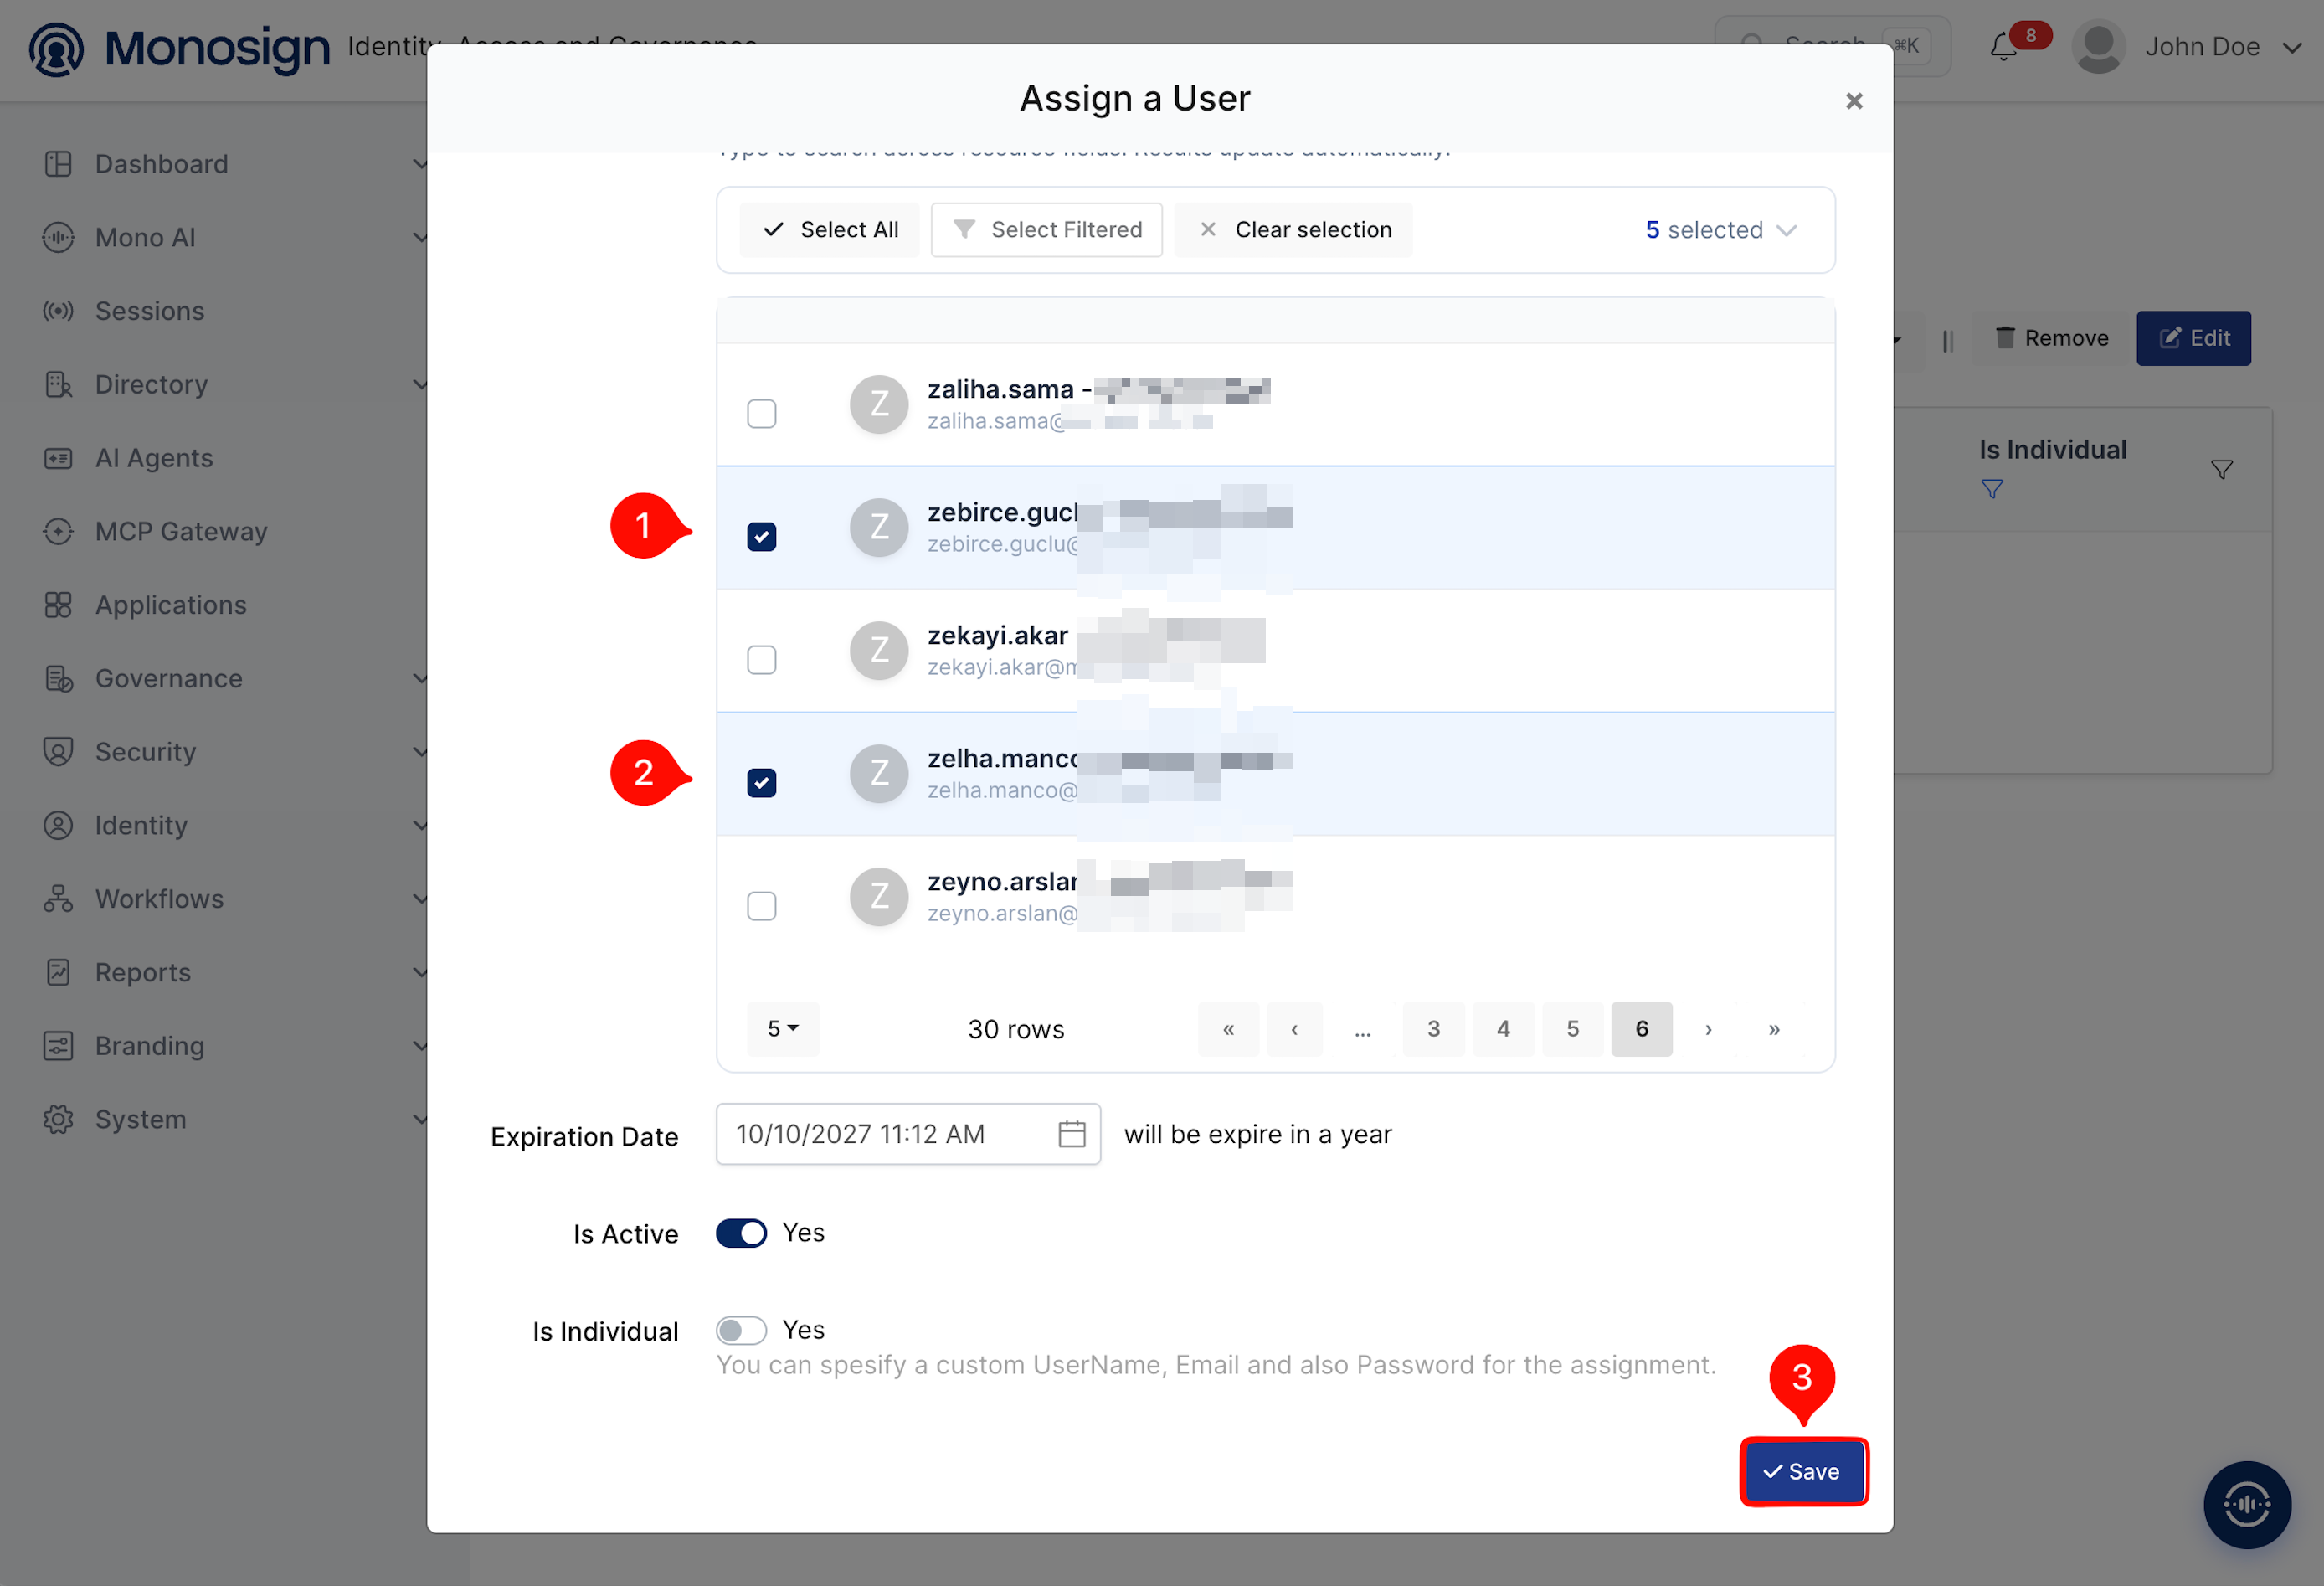The image size is (2324, 1586).
Task: Click the Dashboard sidebar icon
Action: point(58,164)
